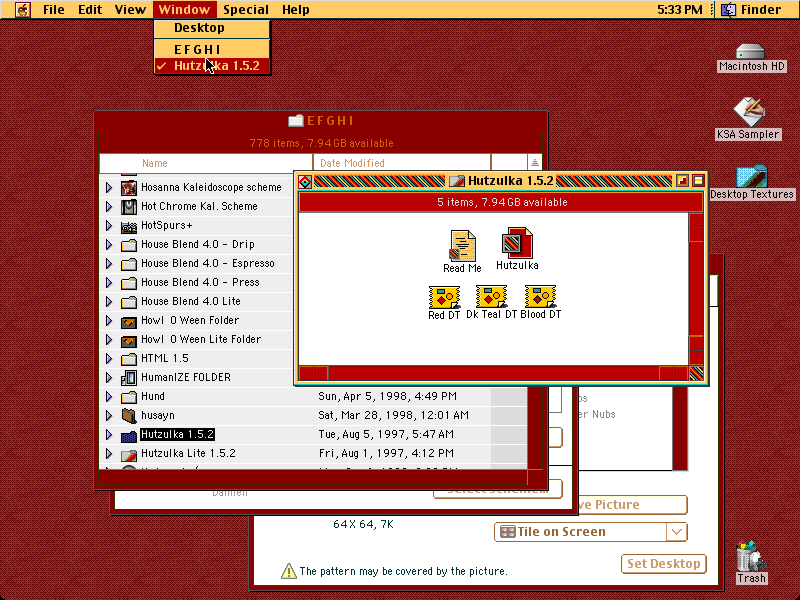
Task: Click the Hutzulka window collapse box
Action: [698, 181]
